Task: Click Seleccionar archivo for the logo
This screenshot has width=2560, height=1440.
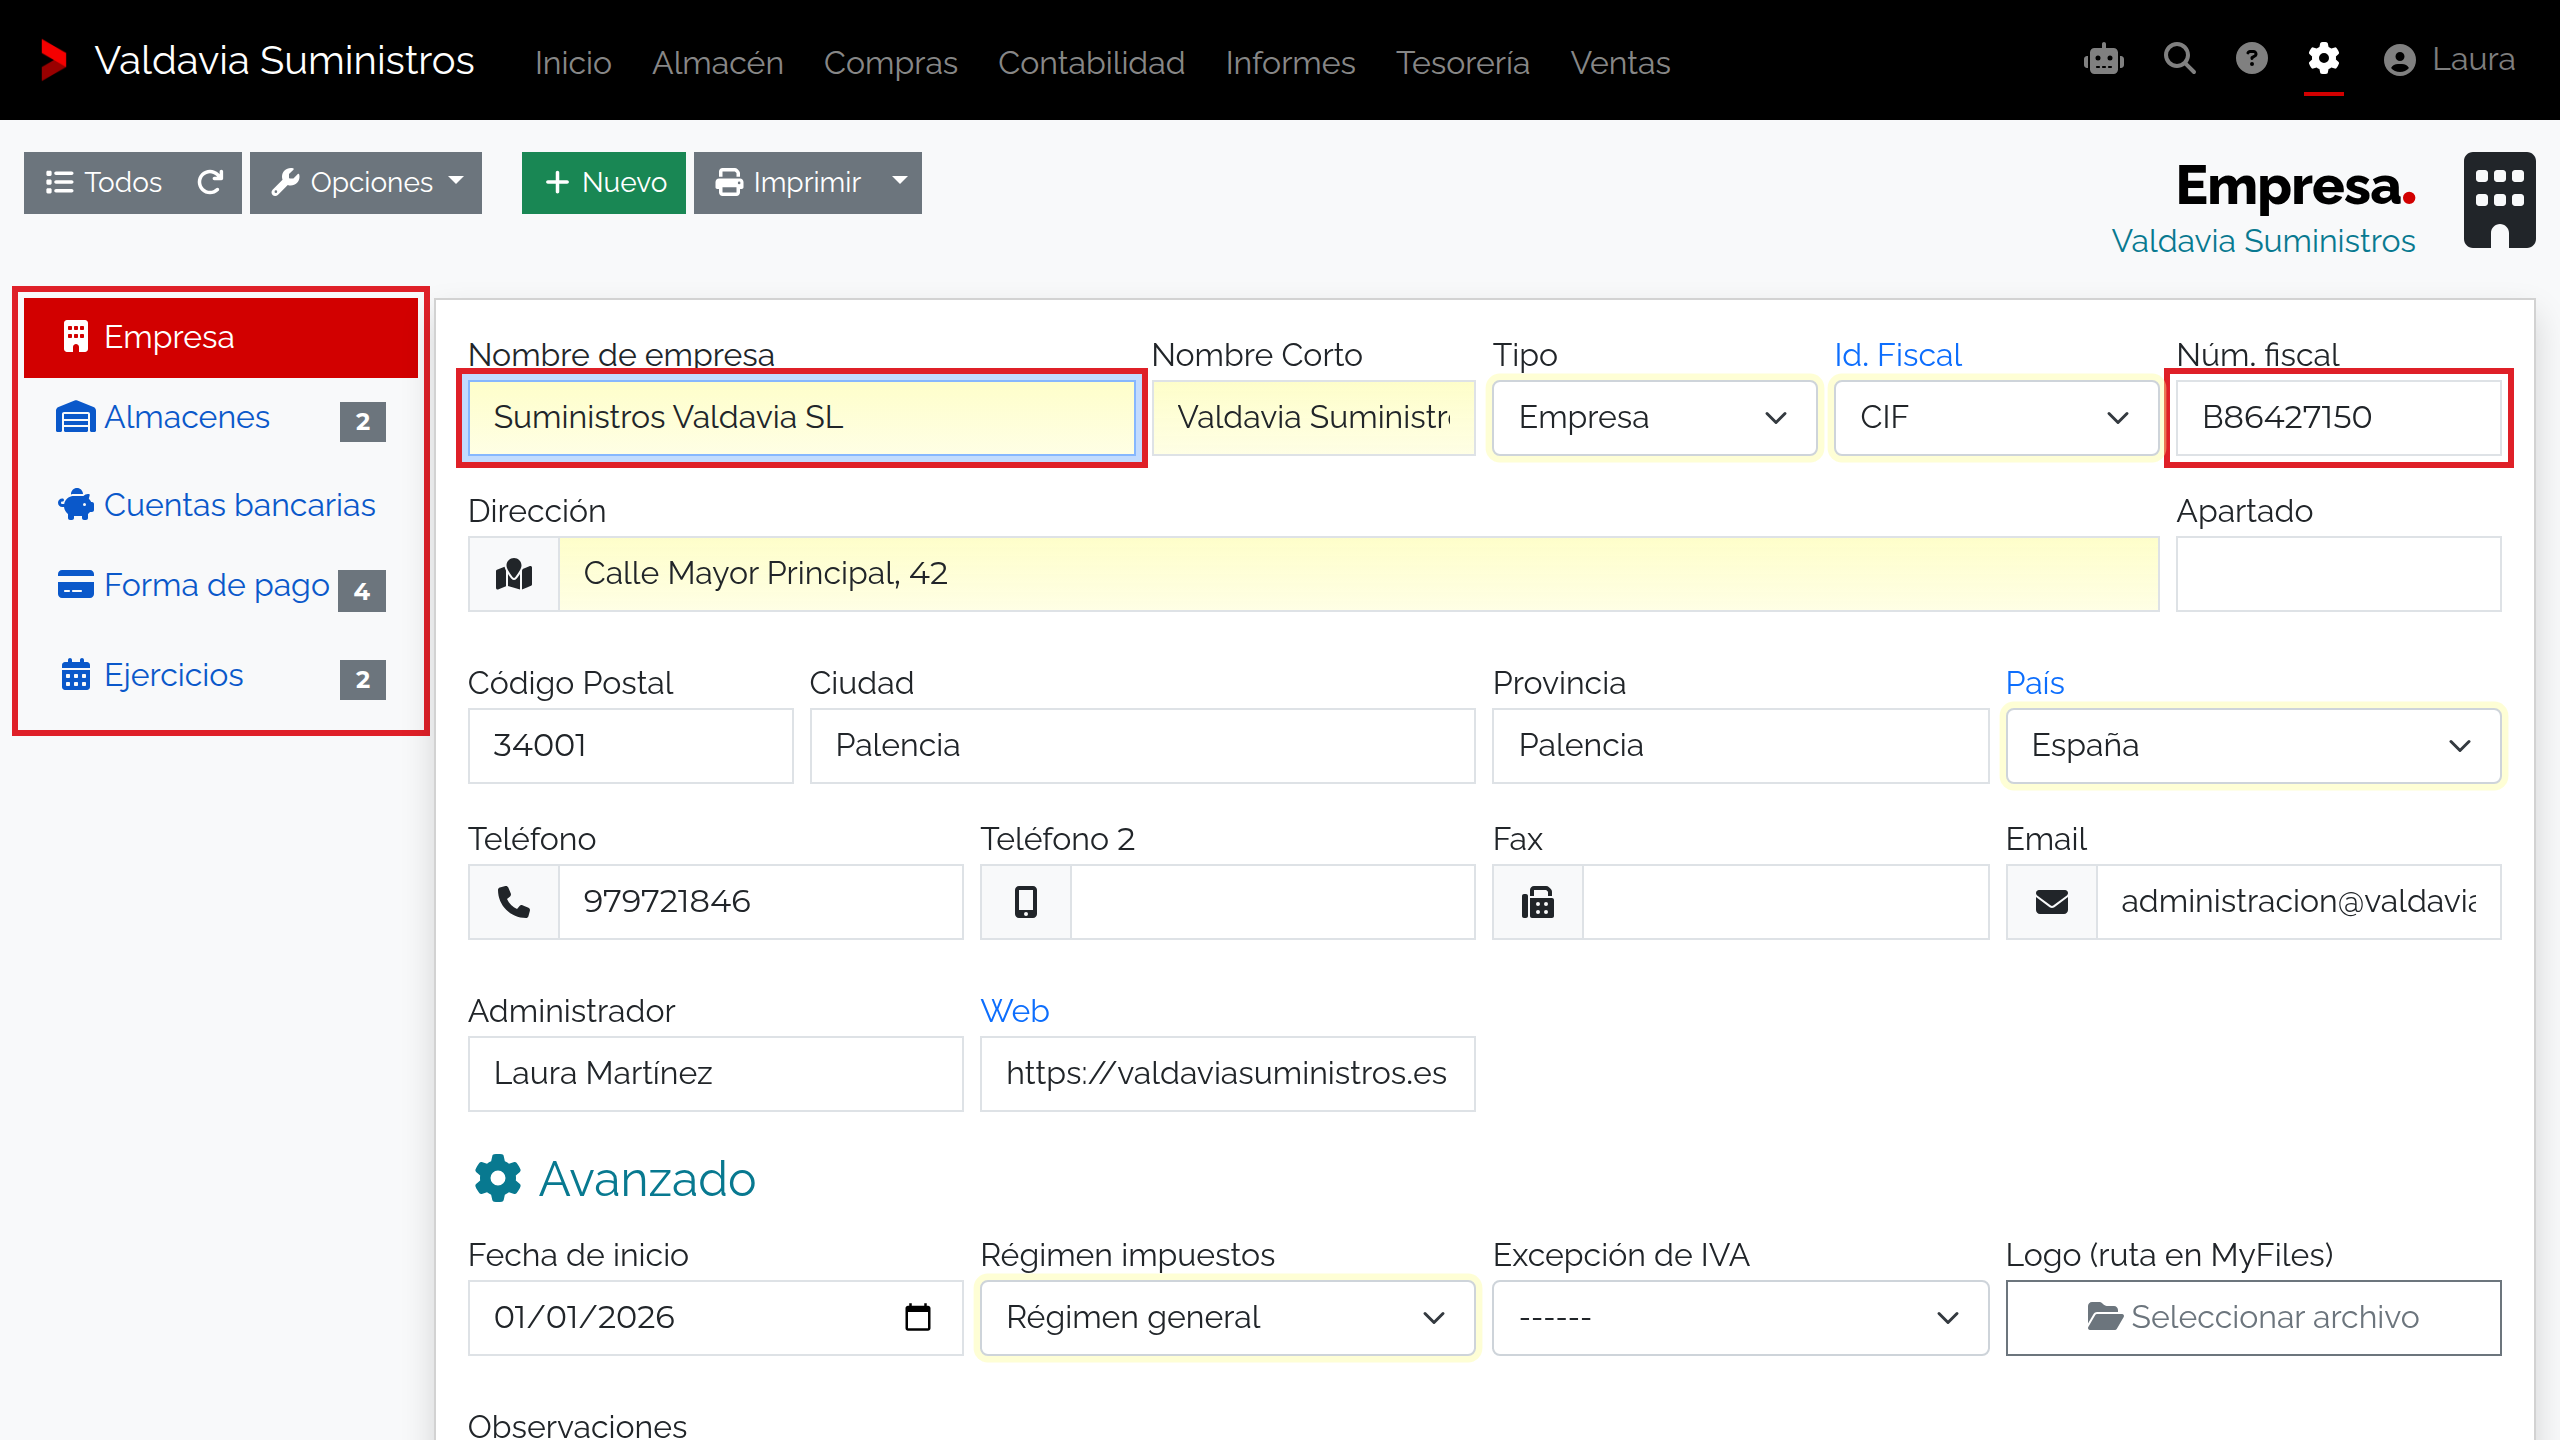Action: (2253, 1318)
